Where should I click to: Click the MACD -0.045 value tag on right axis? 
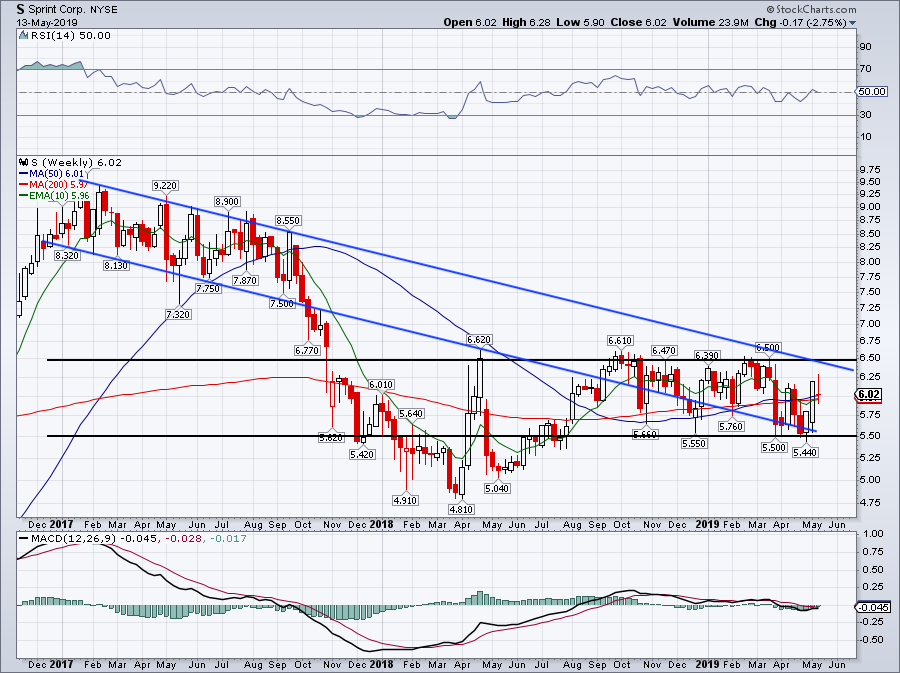click(874, 608)
